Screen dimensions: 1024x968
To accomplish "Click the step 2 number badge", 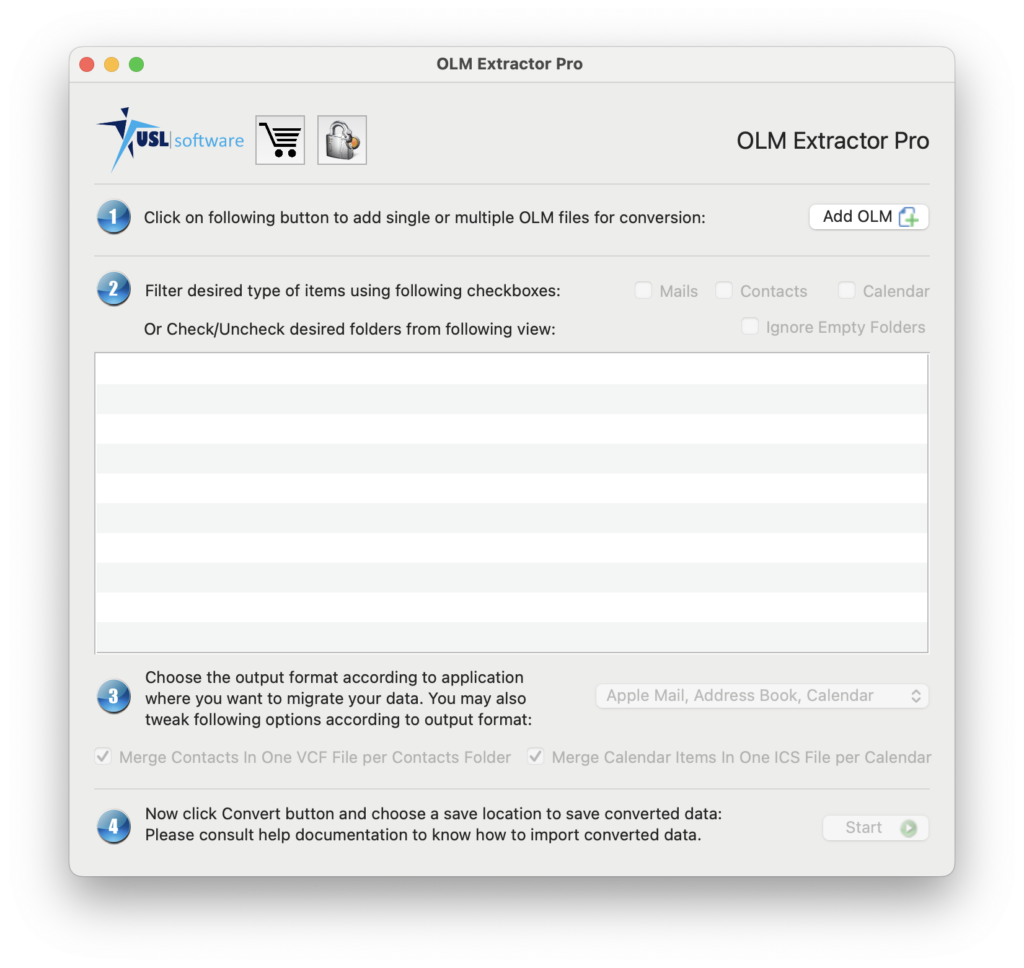I will coord(114,290).
